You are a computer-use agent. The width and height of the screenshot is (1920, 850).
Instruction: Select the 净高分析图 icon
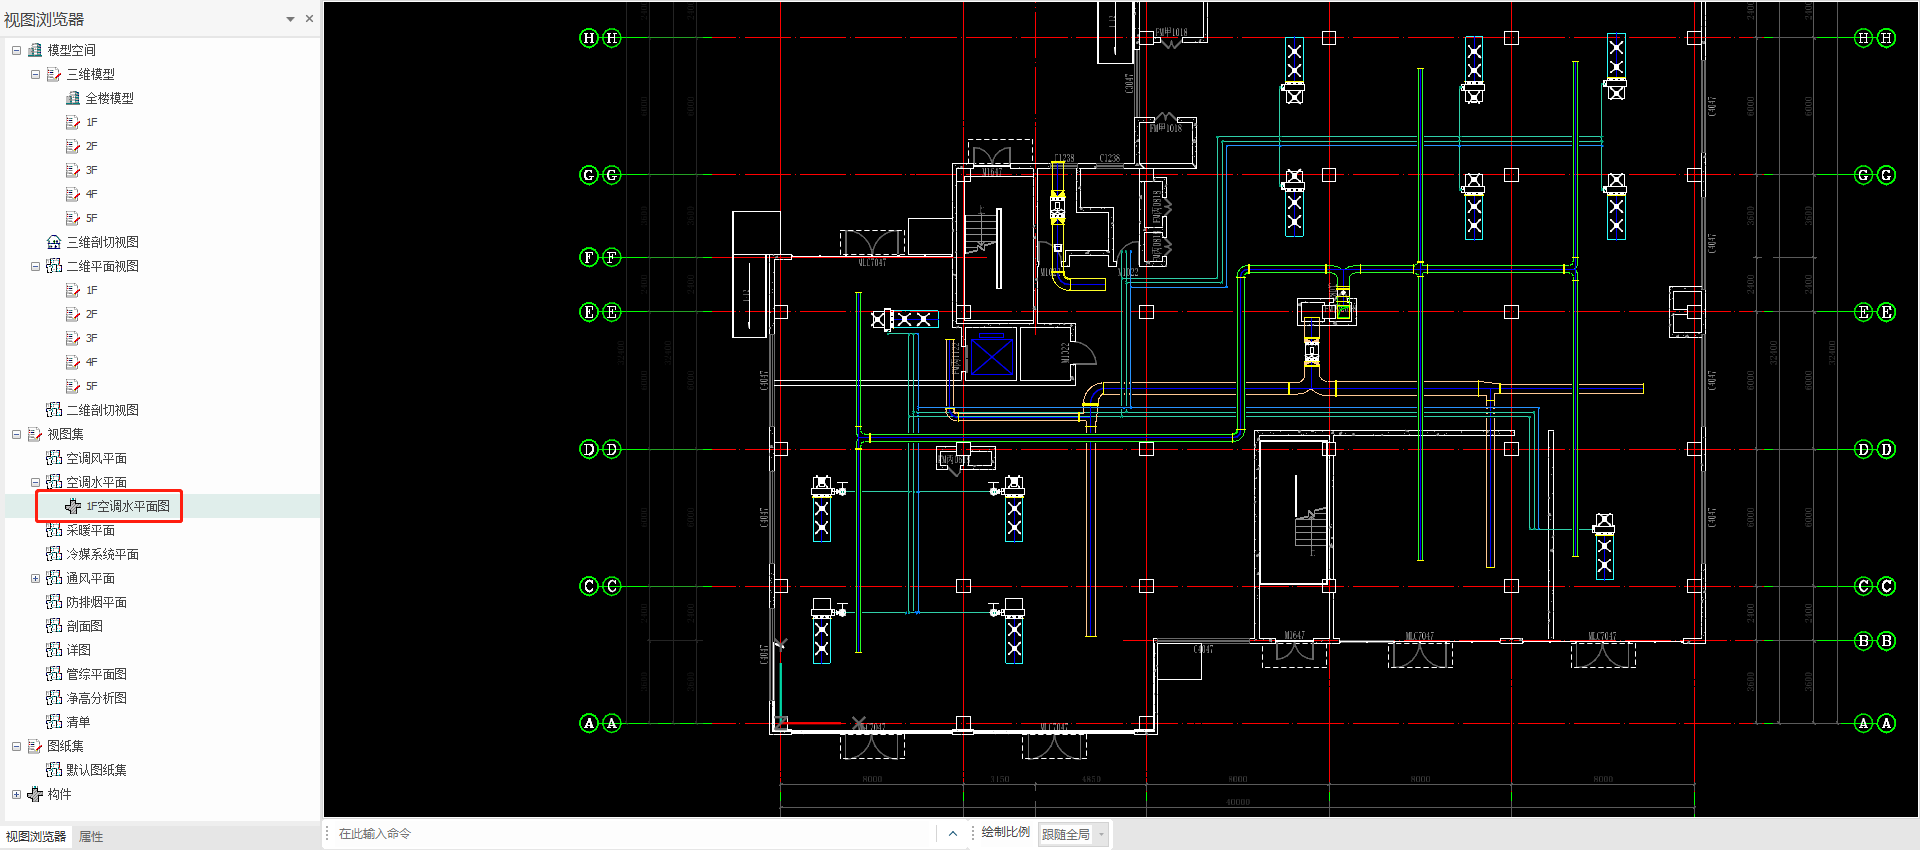coord(54,698)
